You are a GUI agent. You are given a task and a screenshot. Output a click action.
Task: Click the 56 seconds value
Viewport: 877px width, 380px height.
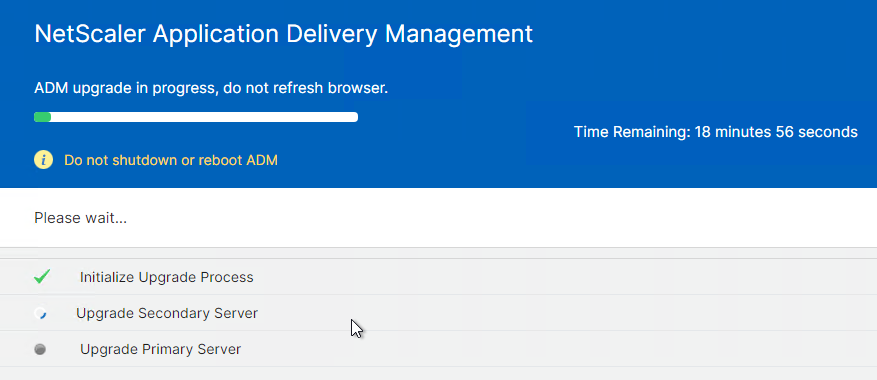[817, 132]
